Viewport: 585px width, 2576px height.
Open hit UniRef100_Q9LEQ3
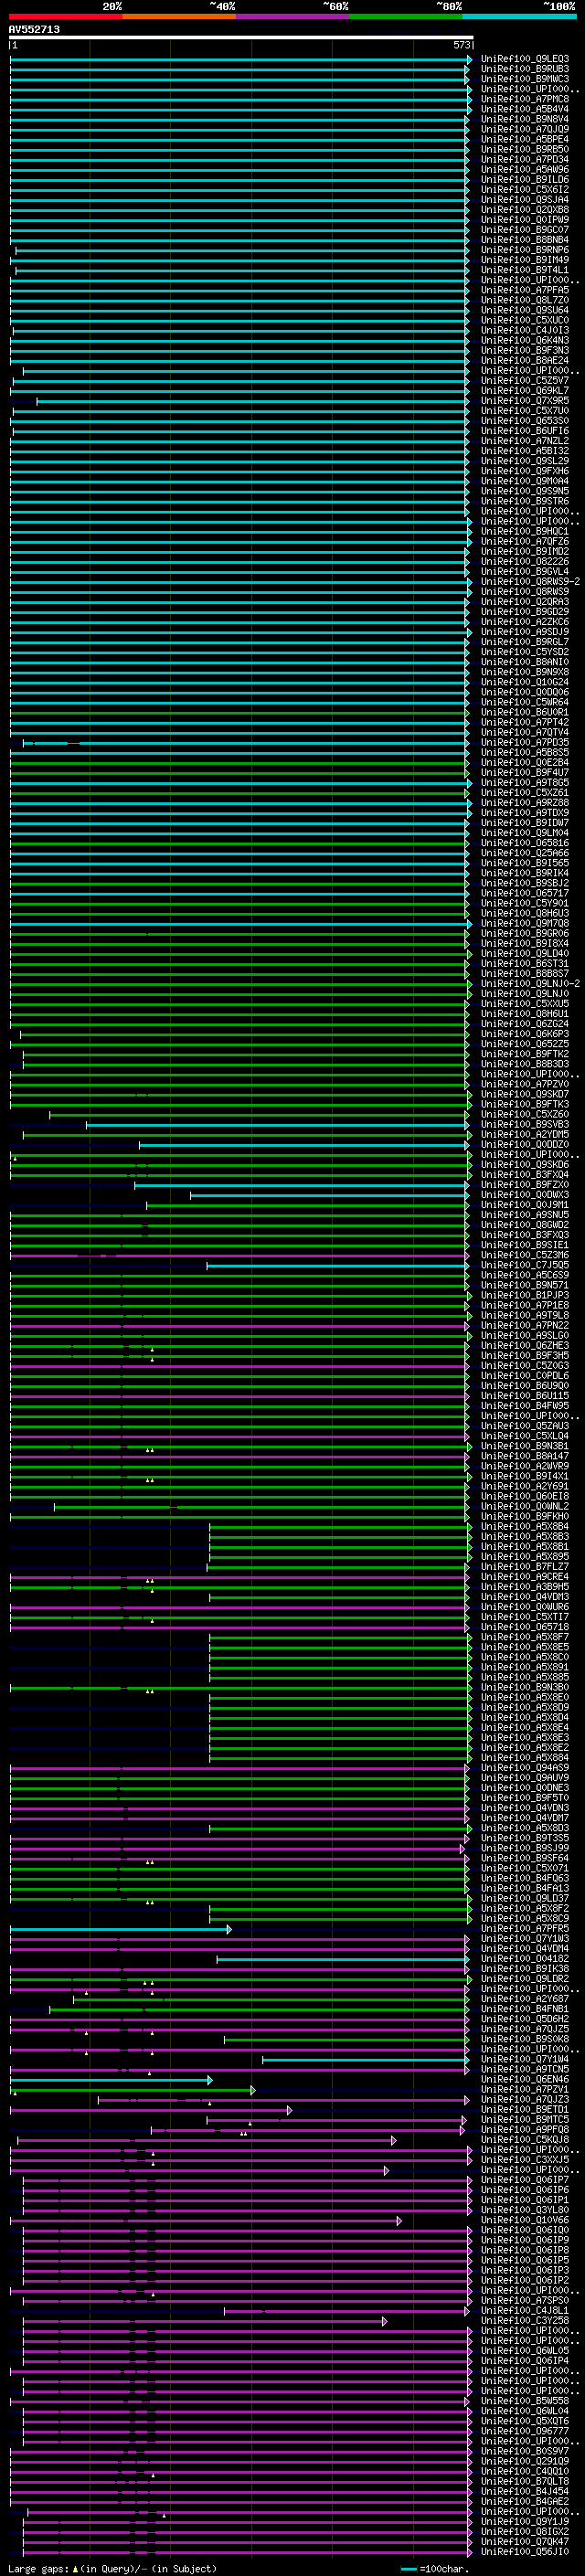click(x=525, y=59)
